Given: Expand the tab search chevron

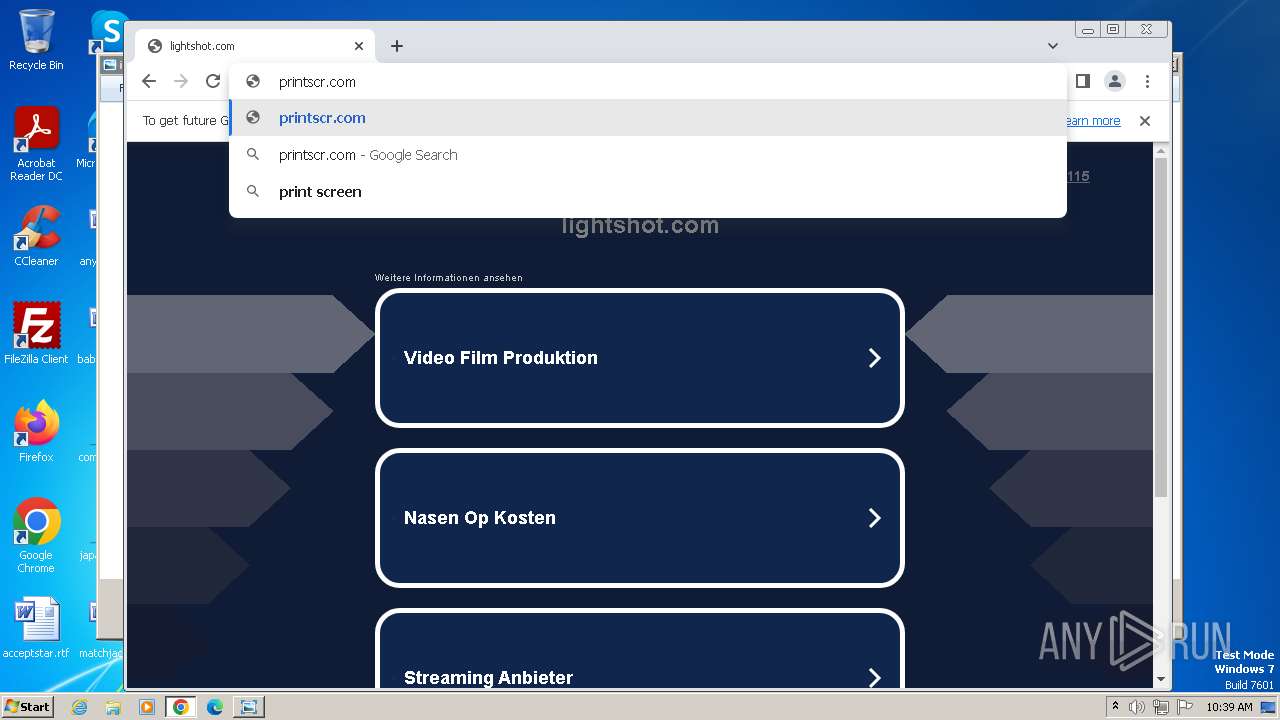Looking at the screenshot, I should [1053, 46].
